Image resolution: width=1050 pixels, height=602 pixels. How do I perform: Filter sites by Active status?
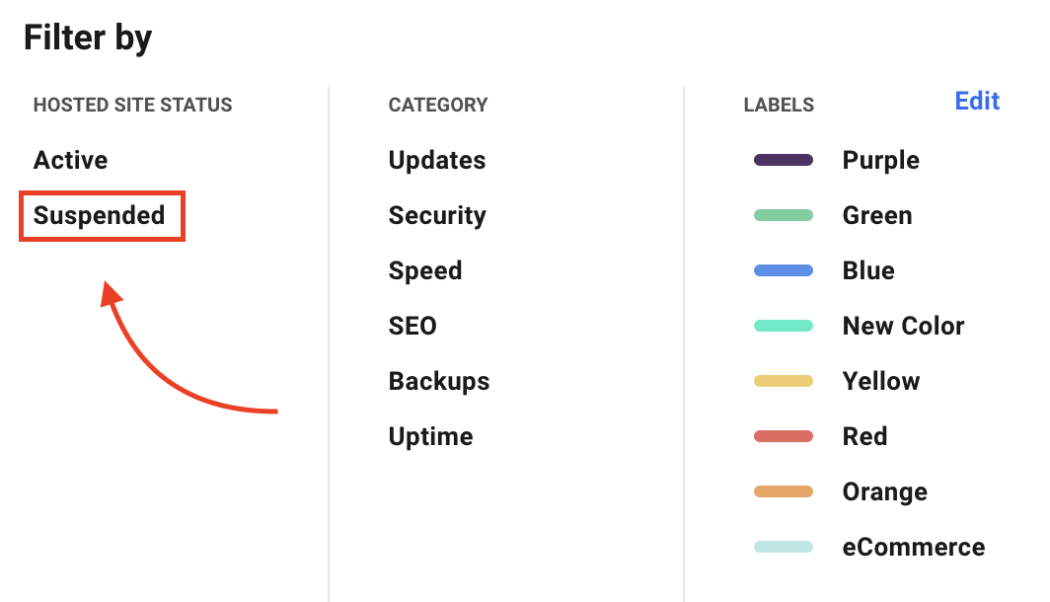[x=70, y=160]
